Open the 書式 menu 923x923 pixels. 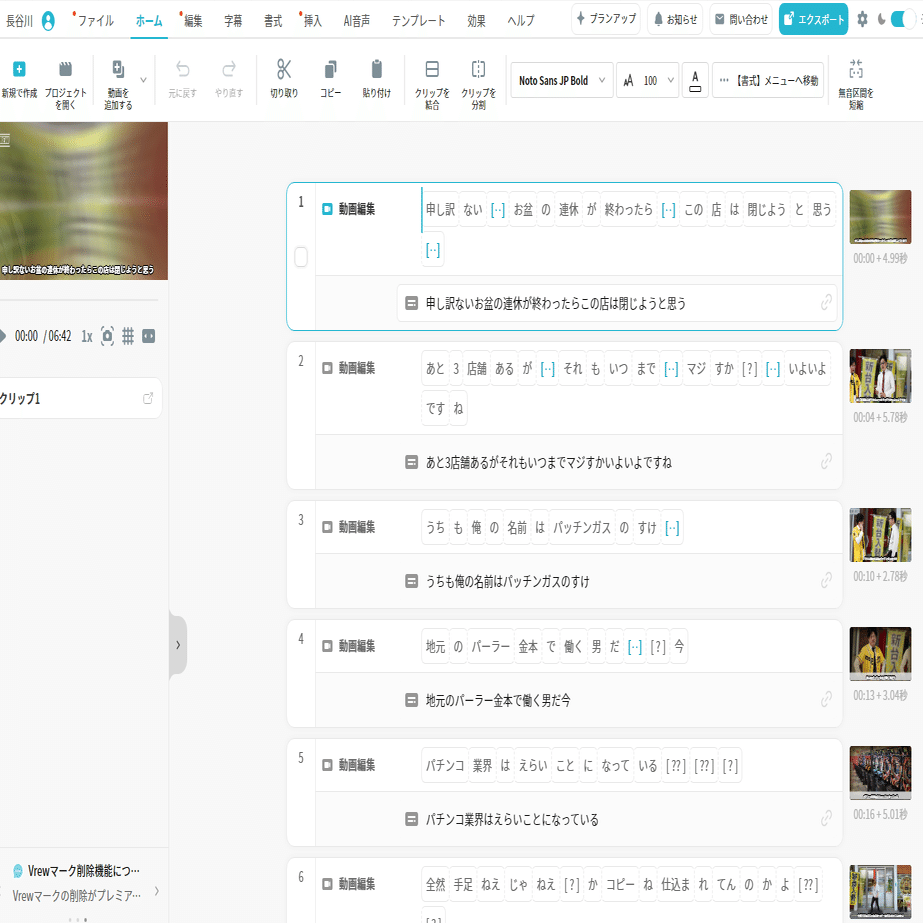click(273, 21)
